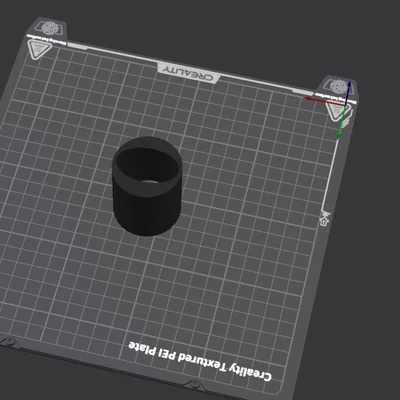Select the black cylinder model on the plate
The width and height of the screenshot is (400, 400).
(x=147, y=186)
